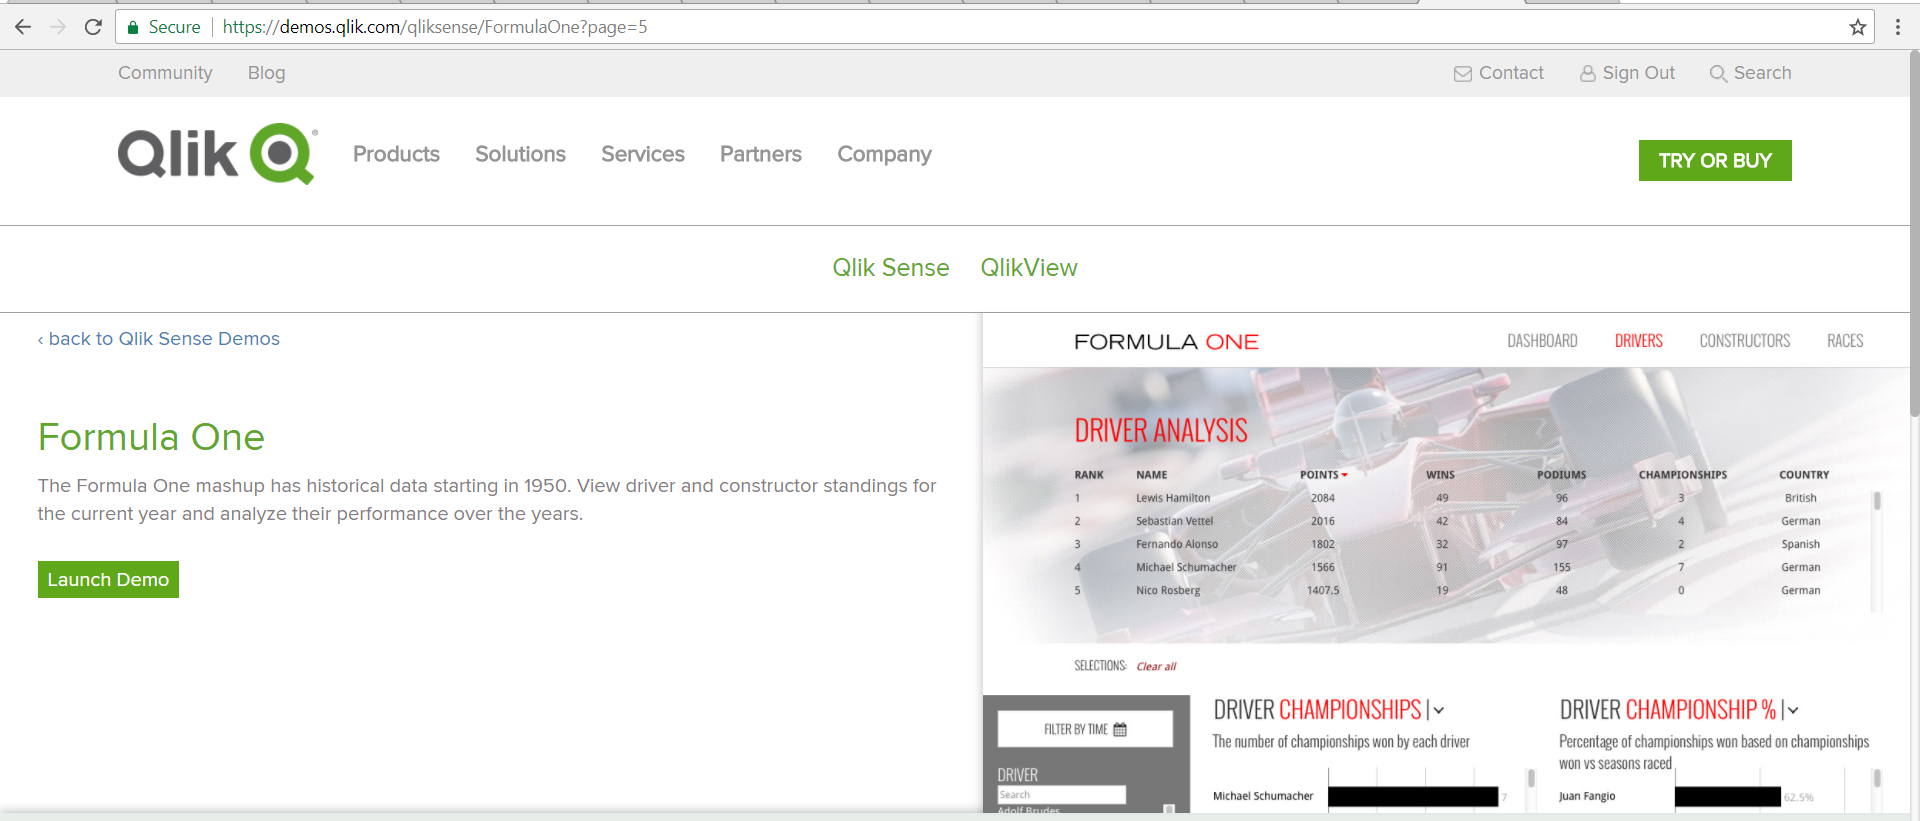This screenshot has width=1920, height=821.
Task: Click the page vertical scrollbar
Action: coord(1914,233)
